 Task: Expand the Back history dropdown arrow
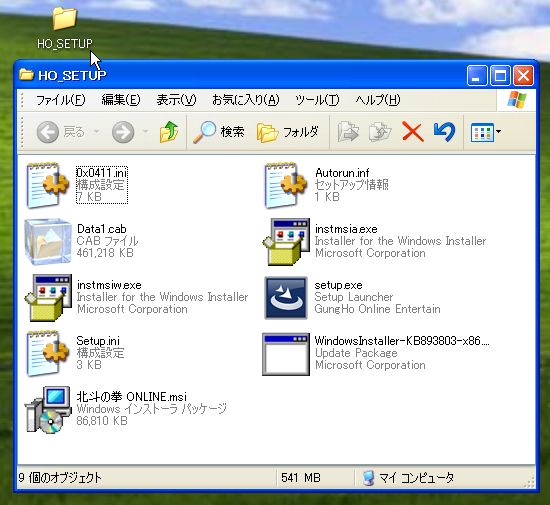click(x=96, y=132)
